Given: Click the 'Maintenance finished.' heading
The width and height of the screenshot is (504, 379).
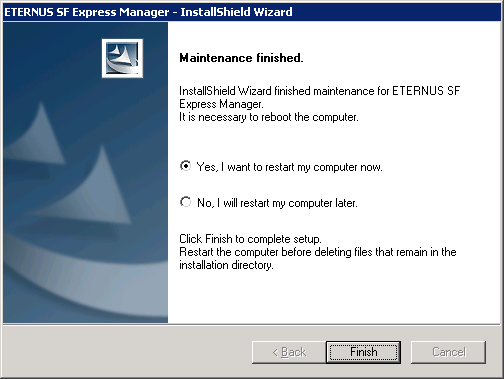Looking at the screenshot, I should pyautogui.click(x=241, y=58).
